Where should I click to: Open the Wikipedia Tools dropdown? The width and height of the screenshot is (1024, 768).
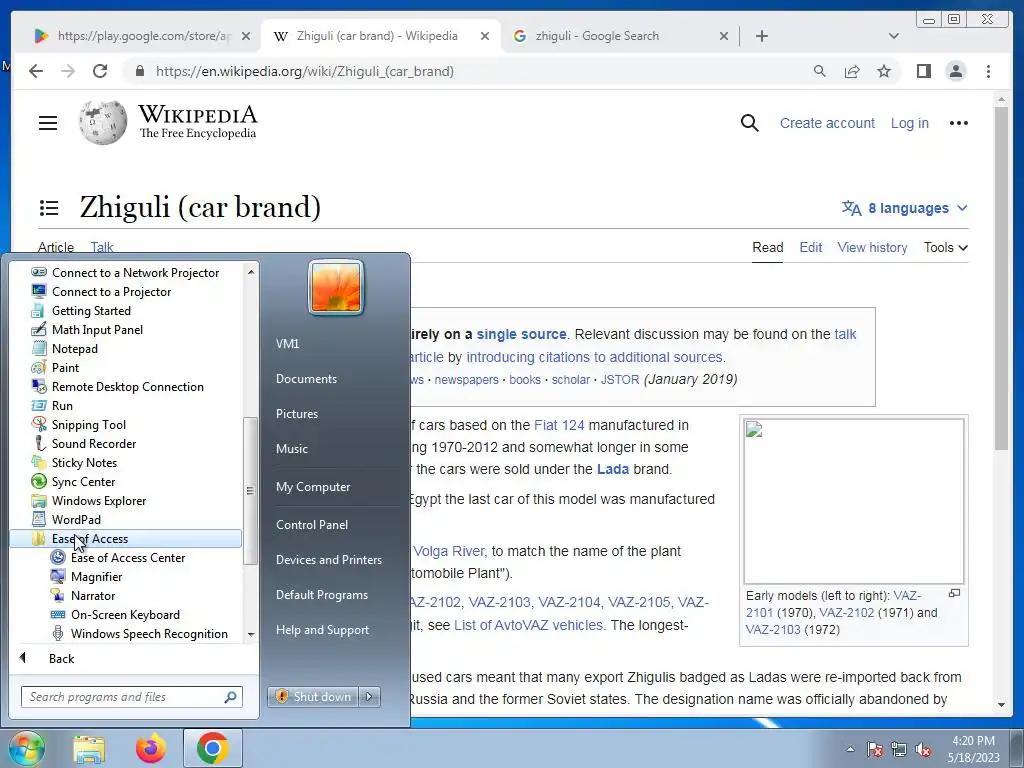click(x=946, y=248)
